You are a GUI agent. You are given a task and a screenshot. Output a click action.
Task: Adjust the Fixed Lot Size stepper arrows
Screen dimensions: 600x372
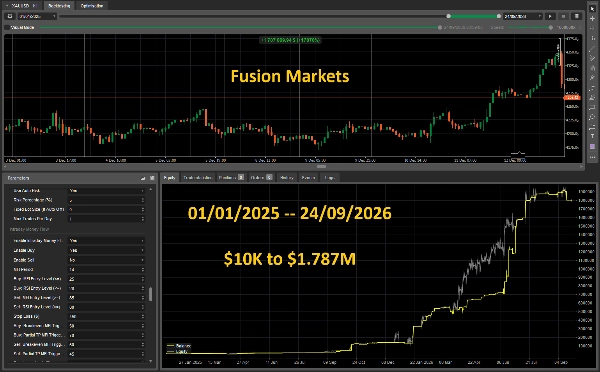(143, 209)
